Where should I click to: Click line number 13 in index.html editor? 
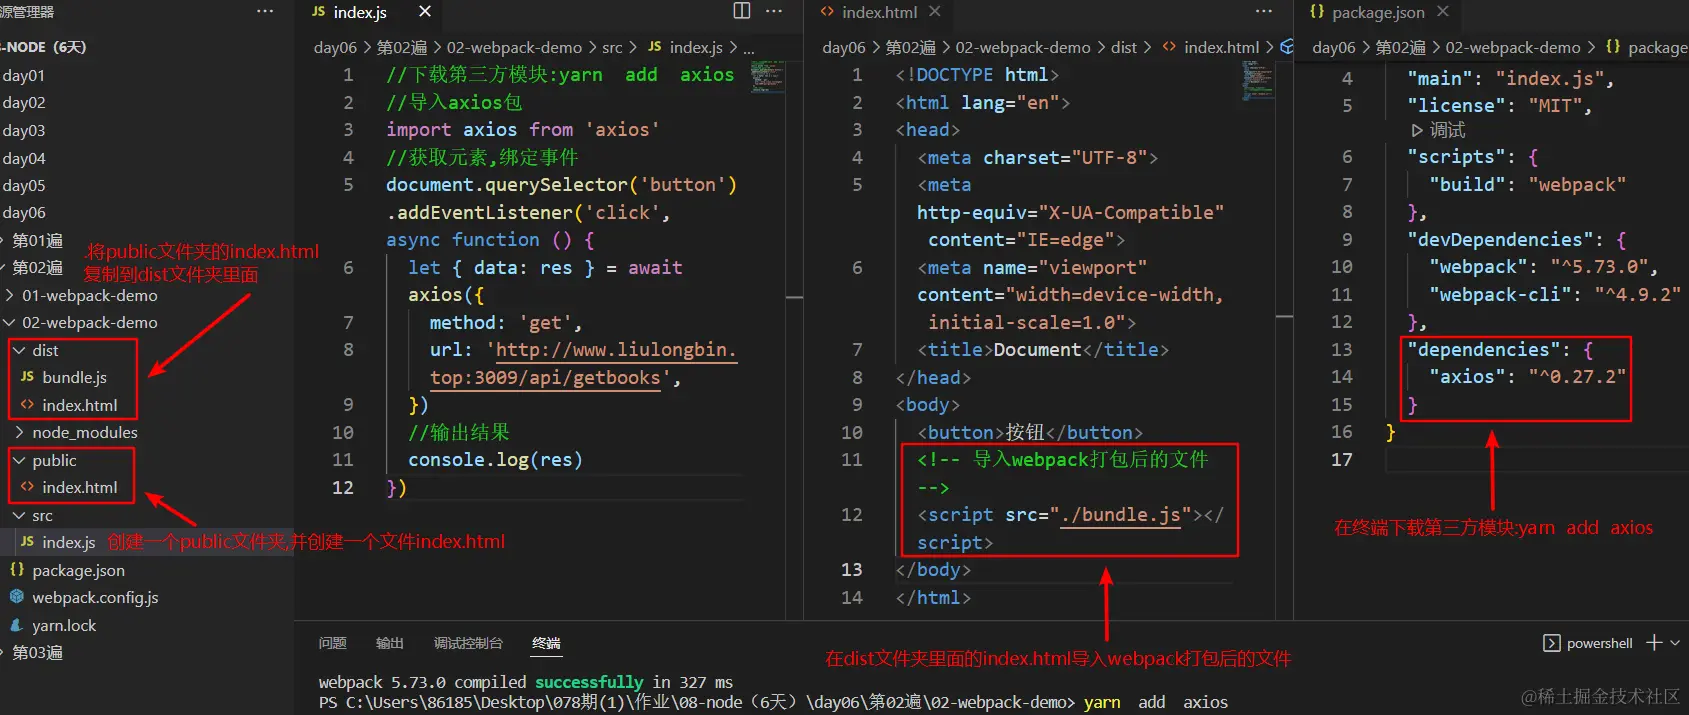[851, 569]
